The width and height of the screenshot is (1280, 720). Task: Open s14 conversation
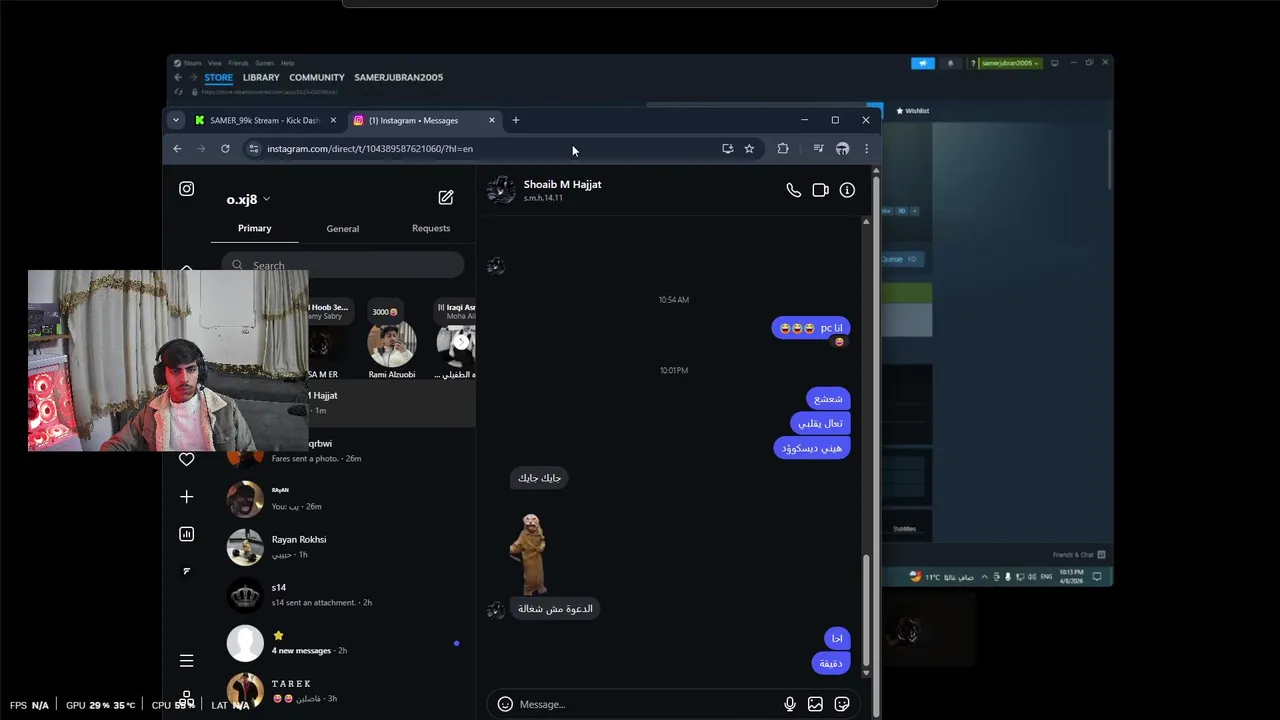click(343, 595)
